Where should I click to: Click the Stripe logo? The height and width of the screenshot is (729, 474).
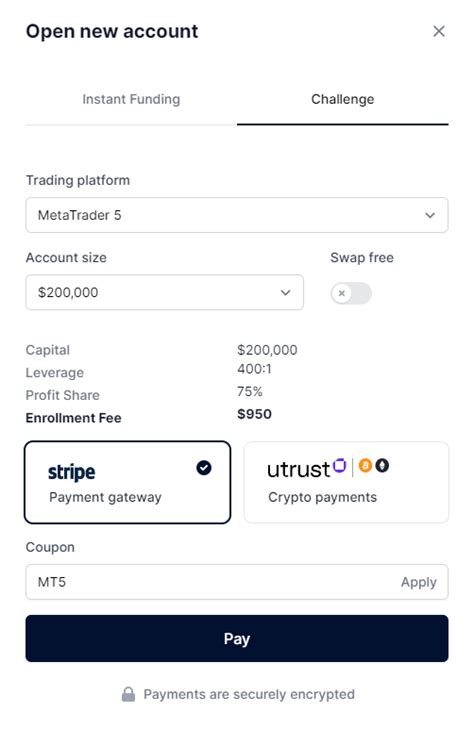pos(72,472)
